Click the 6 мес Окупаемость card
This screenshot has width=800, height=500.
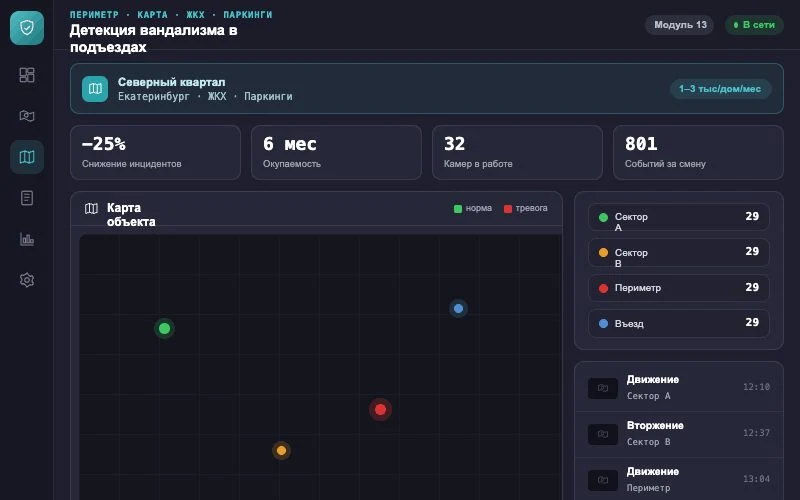tap(336, 153)
